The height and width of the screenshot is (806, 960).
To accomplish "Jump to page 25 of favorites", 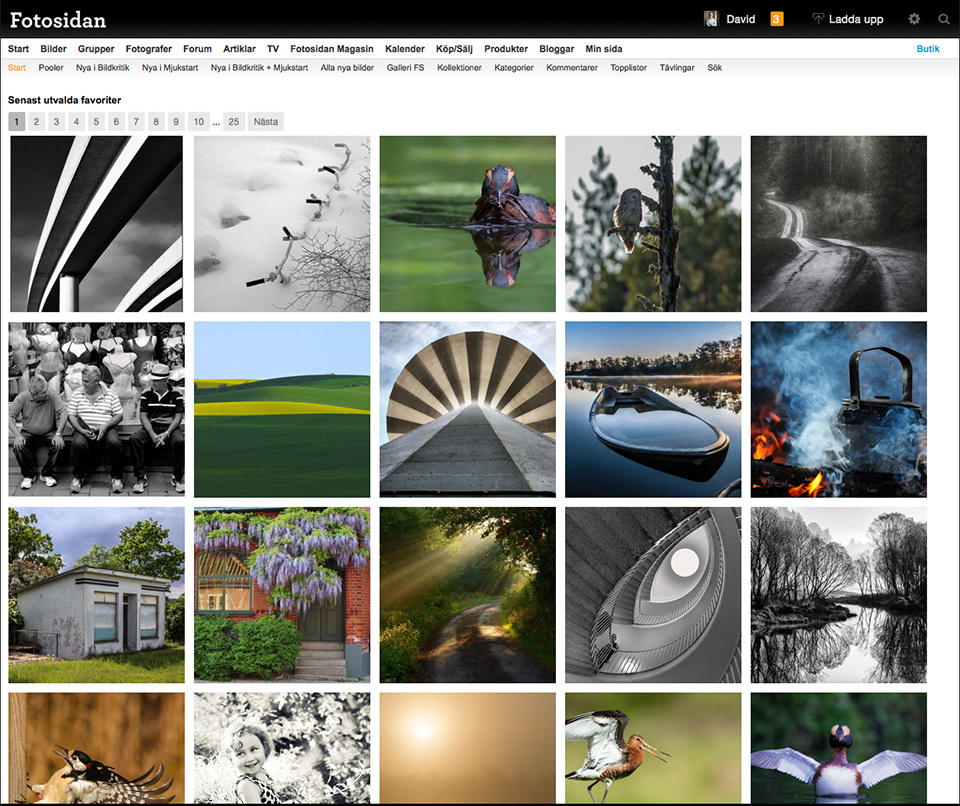I will pyautogui.click(x=234, y=122).
